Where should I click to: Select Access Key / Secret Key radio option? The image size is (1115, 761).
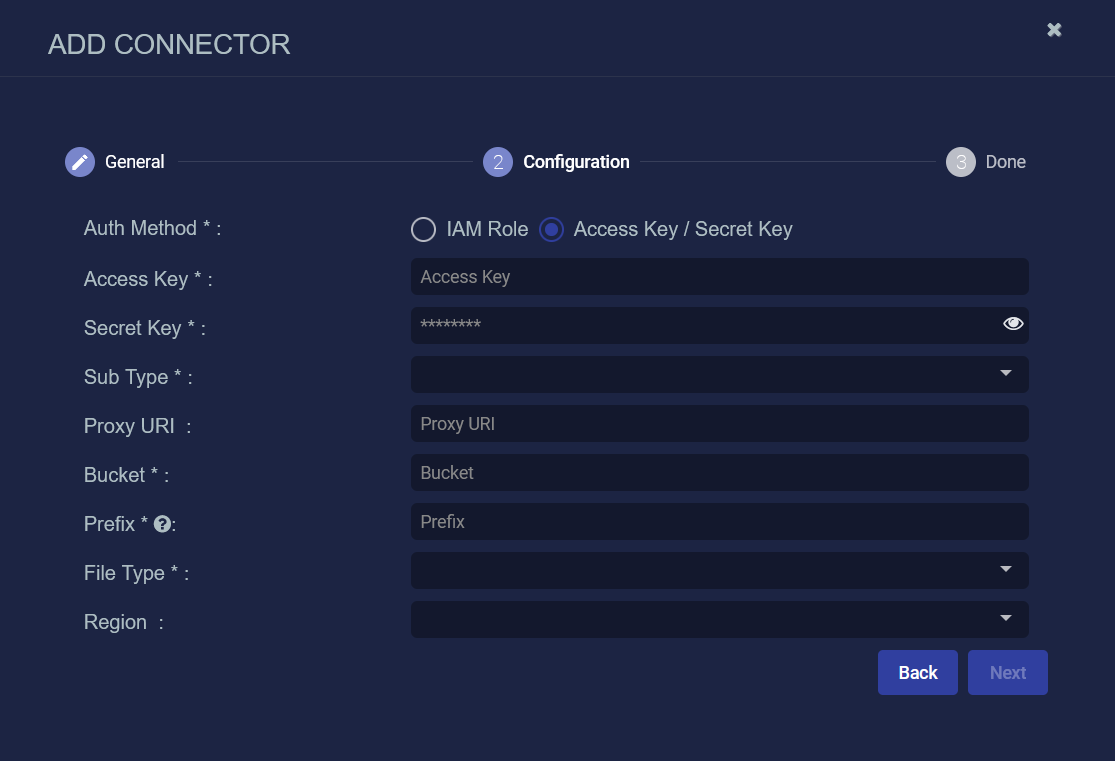pyautogui.click(x=551, y=229)
